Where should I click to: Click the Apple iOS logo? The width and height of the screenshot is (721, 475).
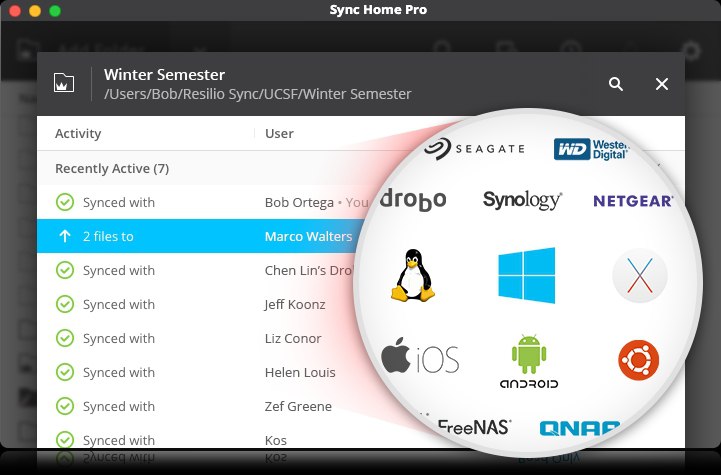[420, 356]
